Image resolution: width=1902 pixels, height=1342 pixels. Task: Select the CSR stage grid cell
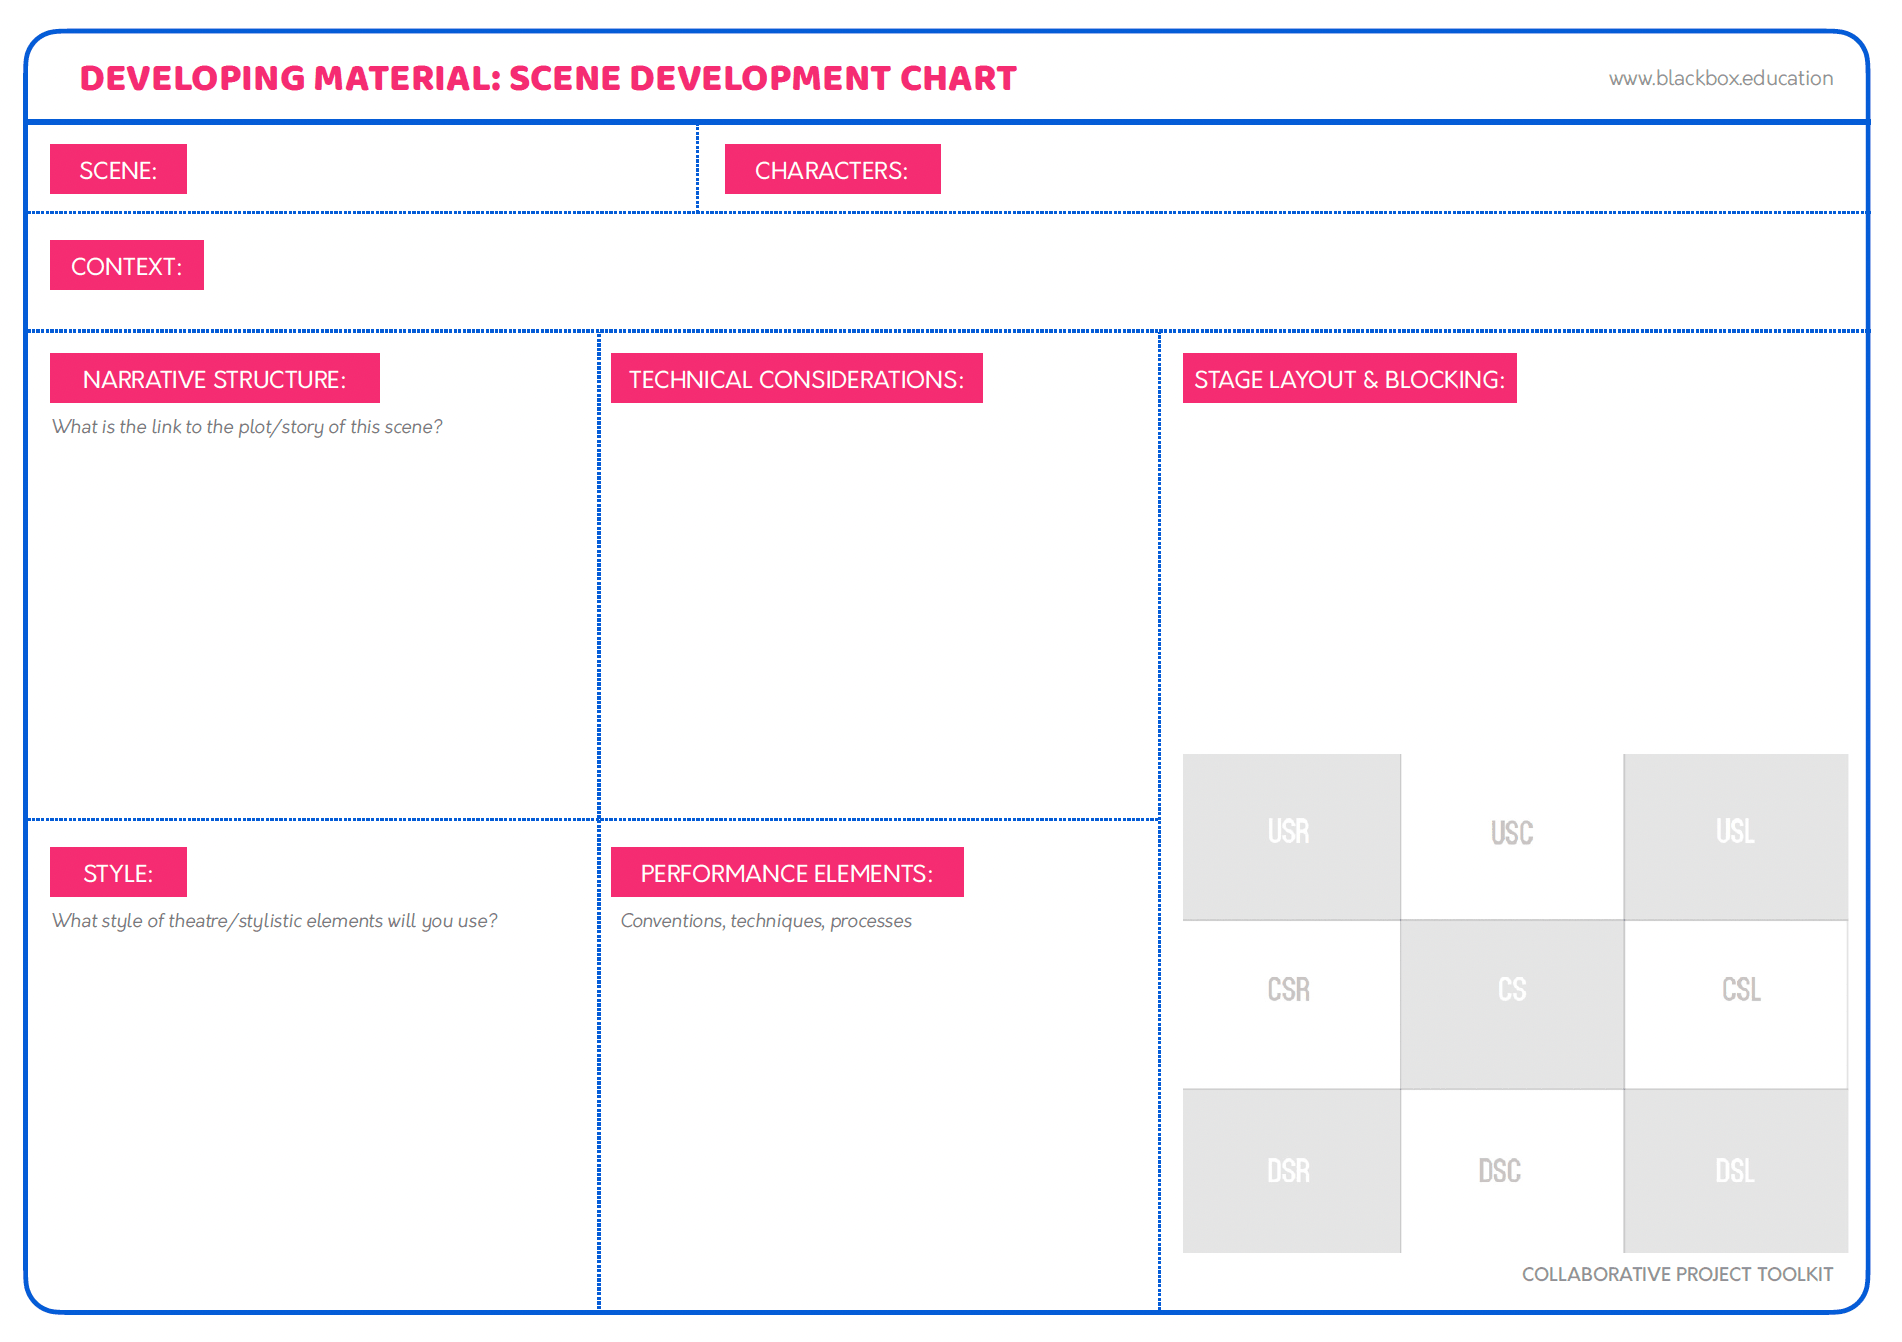point(1292,1004)
